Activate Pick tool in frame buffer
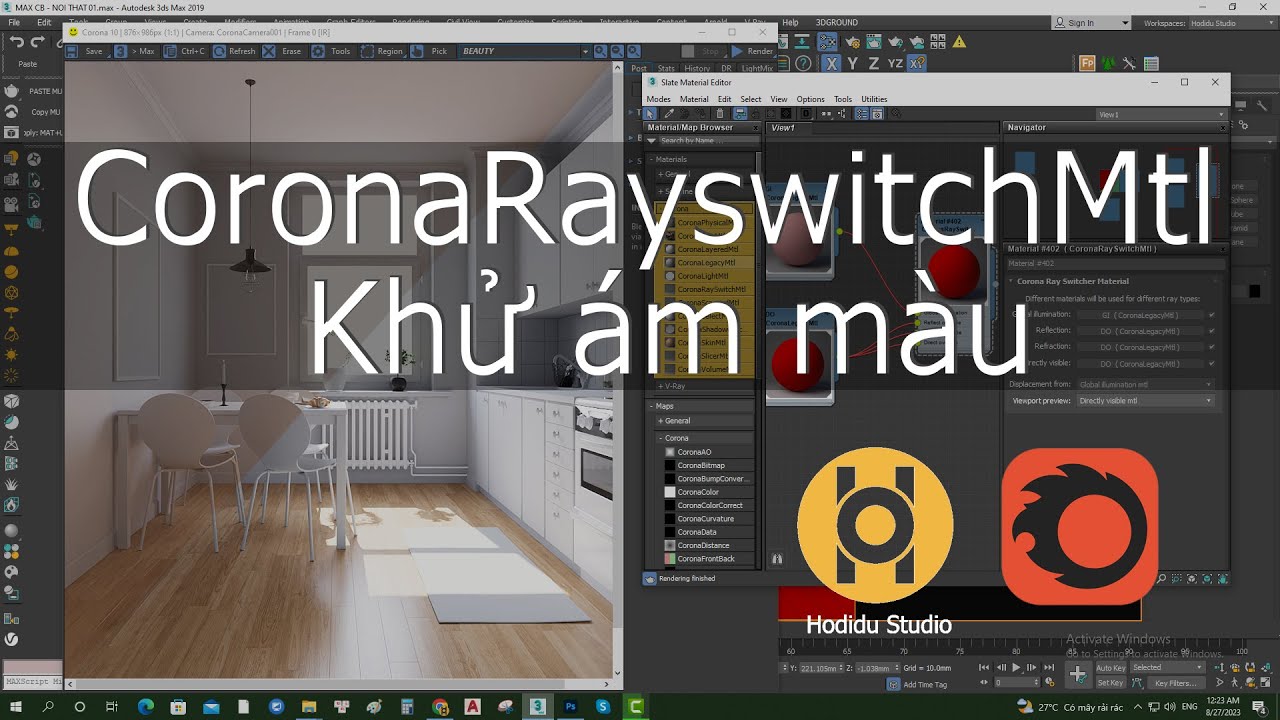The height and width of the screenshot is (720, 1280). pyautogui.click(x=432, y=51)
